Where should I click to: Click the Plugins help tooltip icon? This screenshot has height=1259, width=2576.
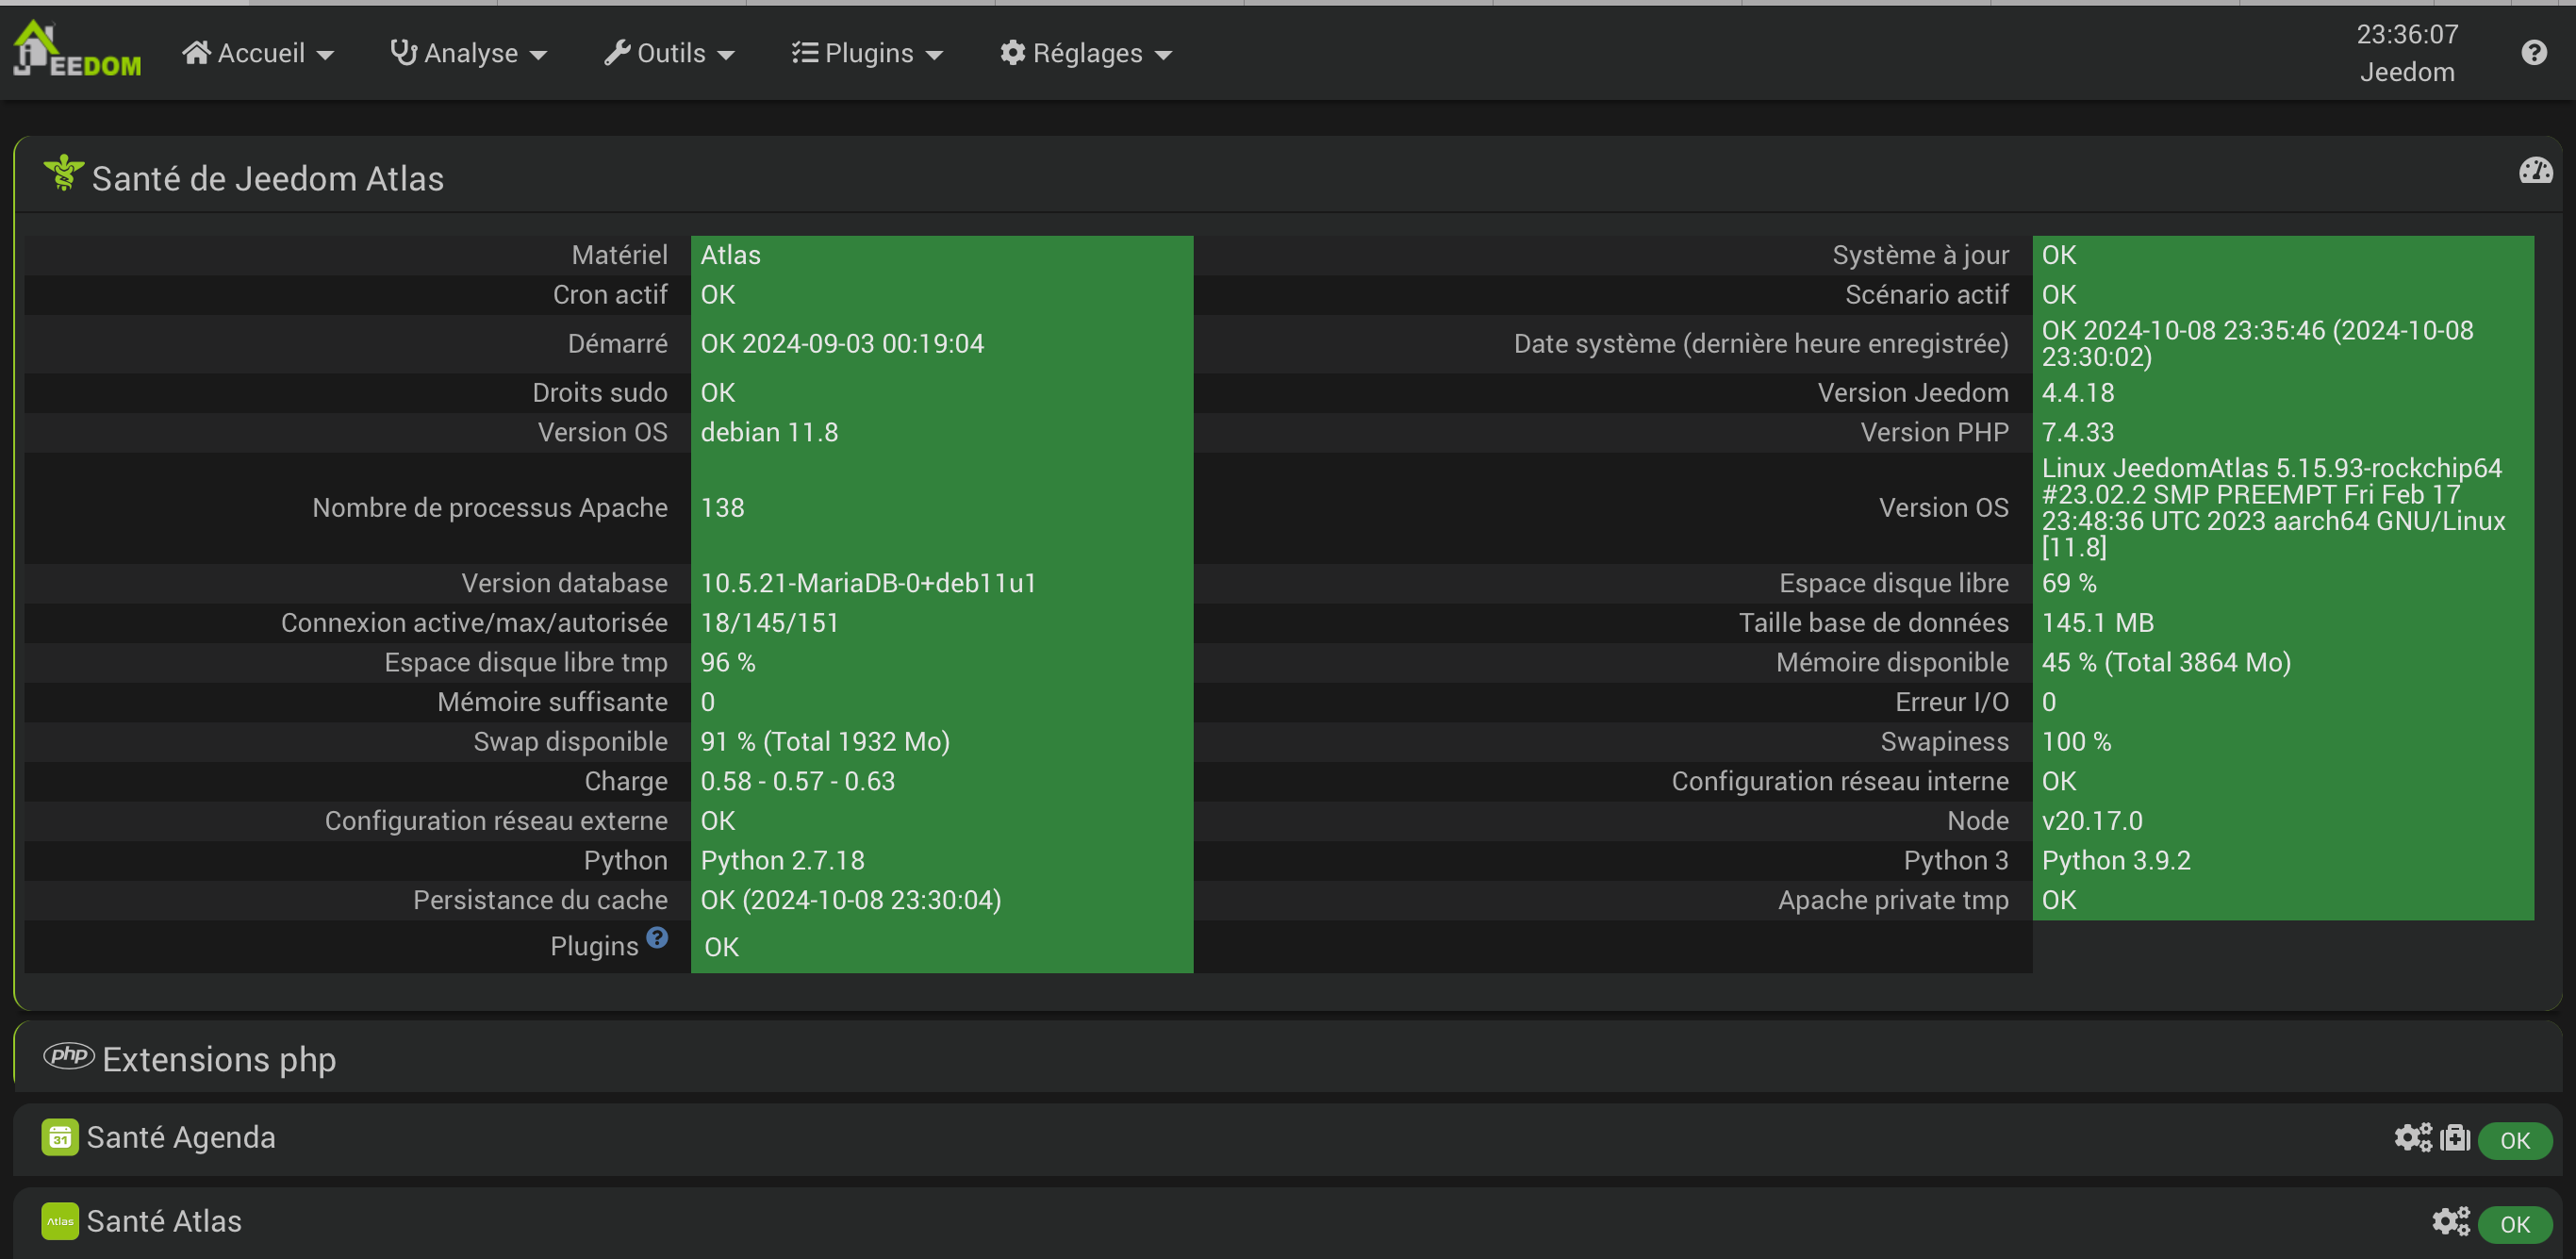tap(656, 937)
